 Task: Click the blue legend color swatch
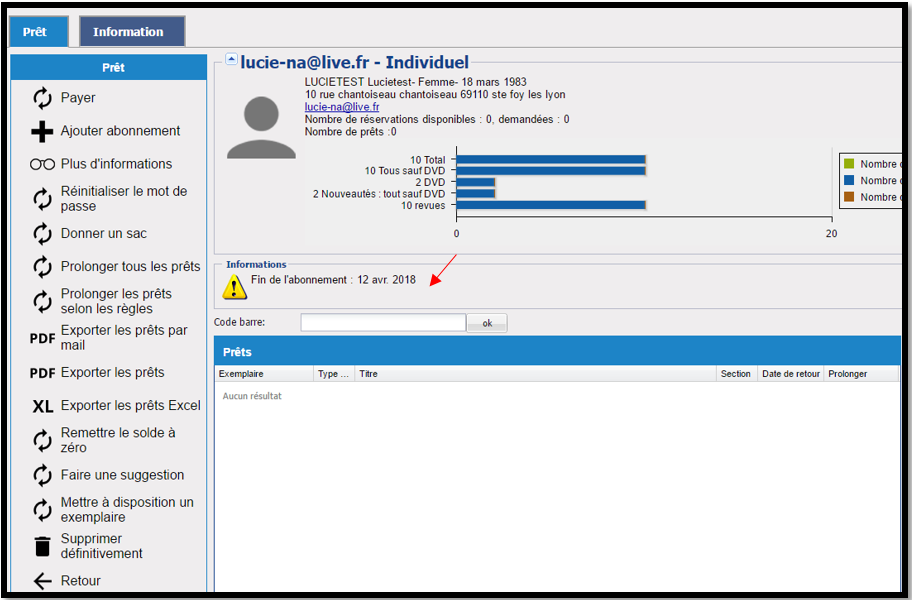coord(849,181)
